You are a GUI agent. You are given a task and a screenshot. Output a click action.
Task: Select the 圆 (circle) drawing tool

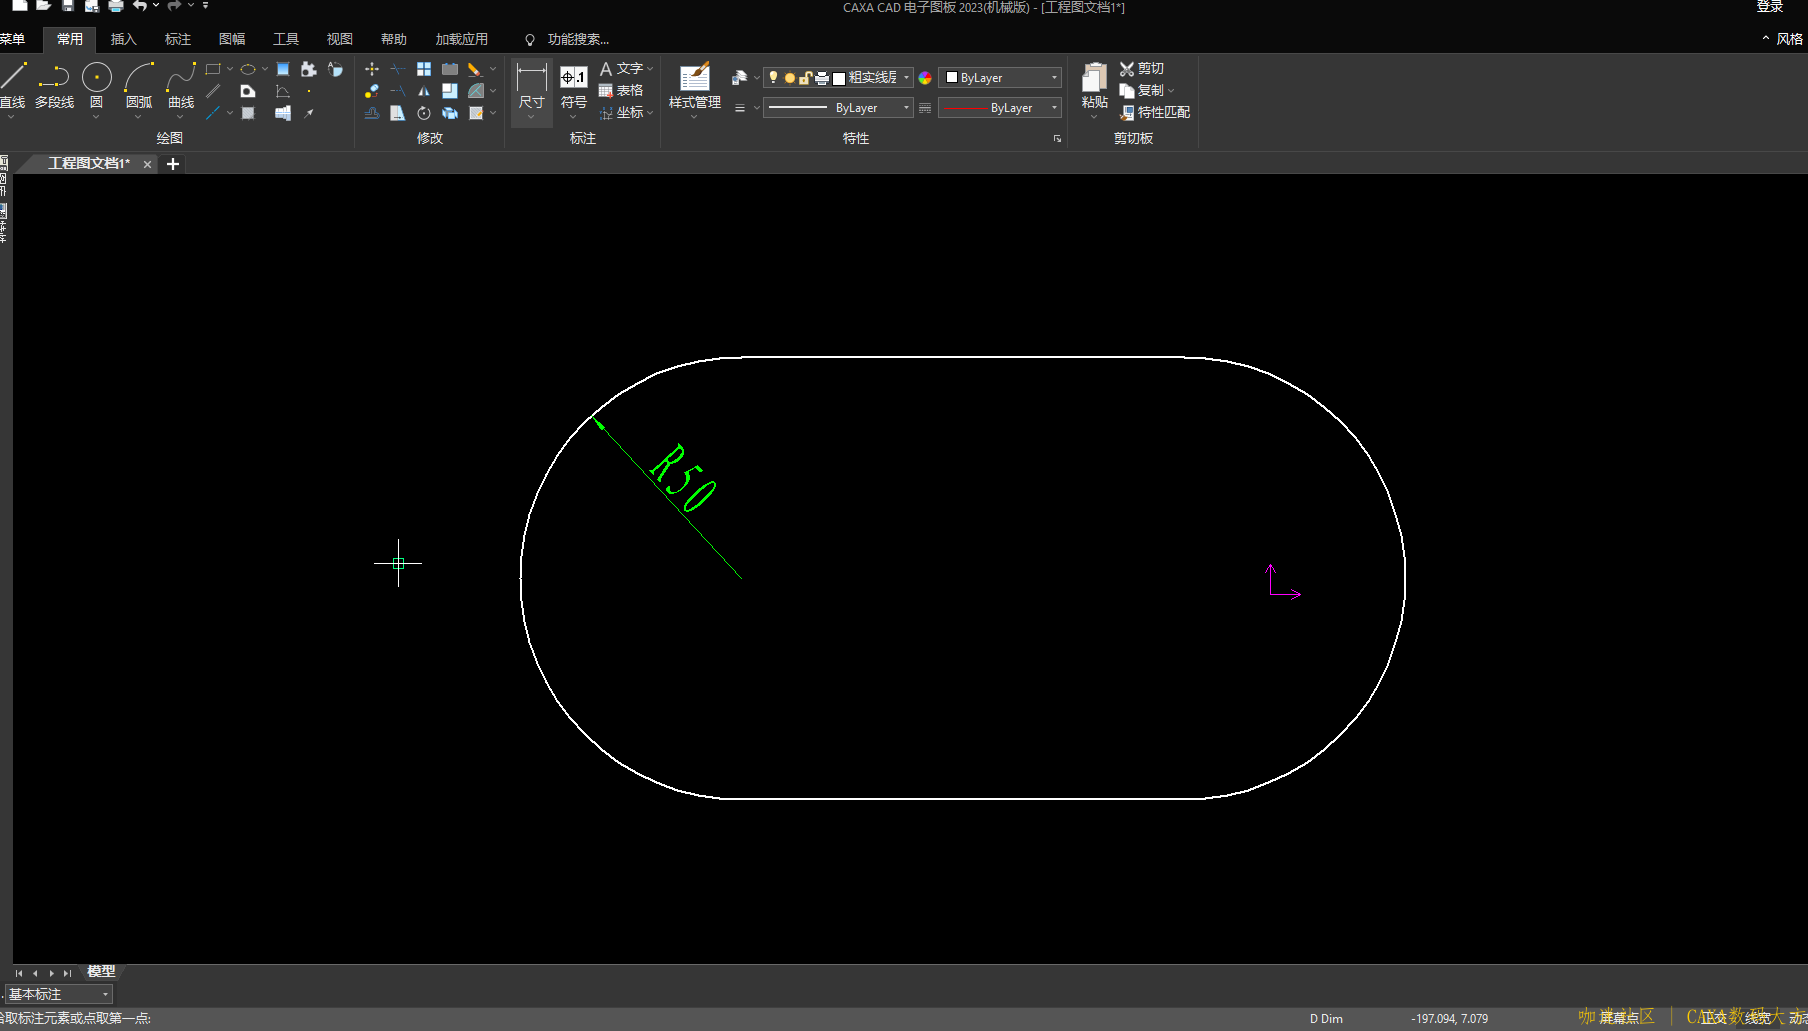tap(97, 78)
